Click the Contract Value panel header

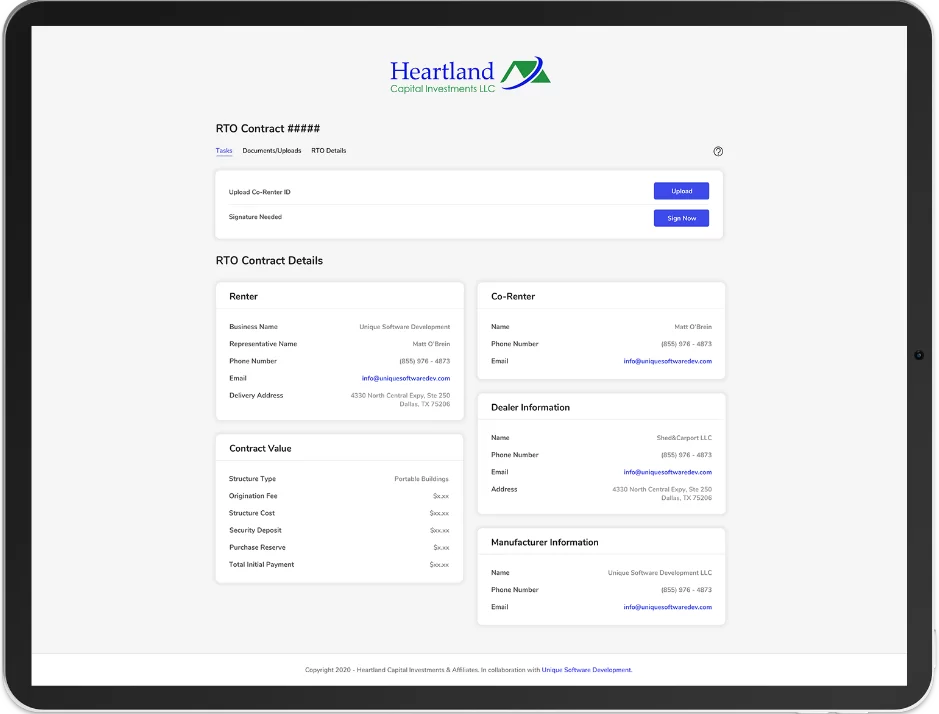pos(263,447)
